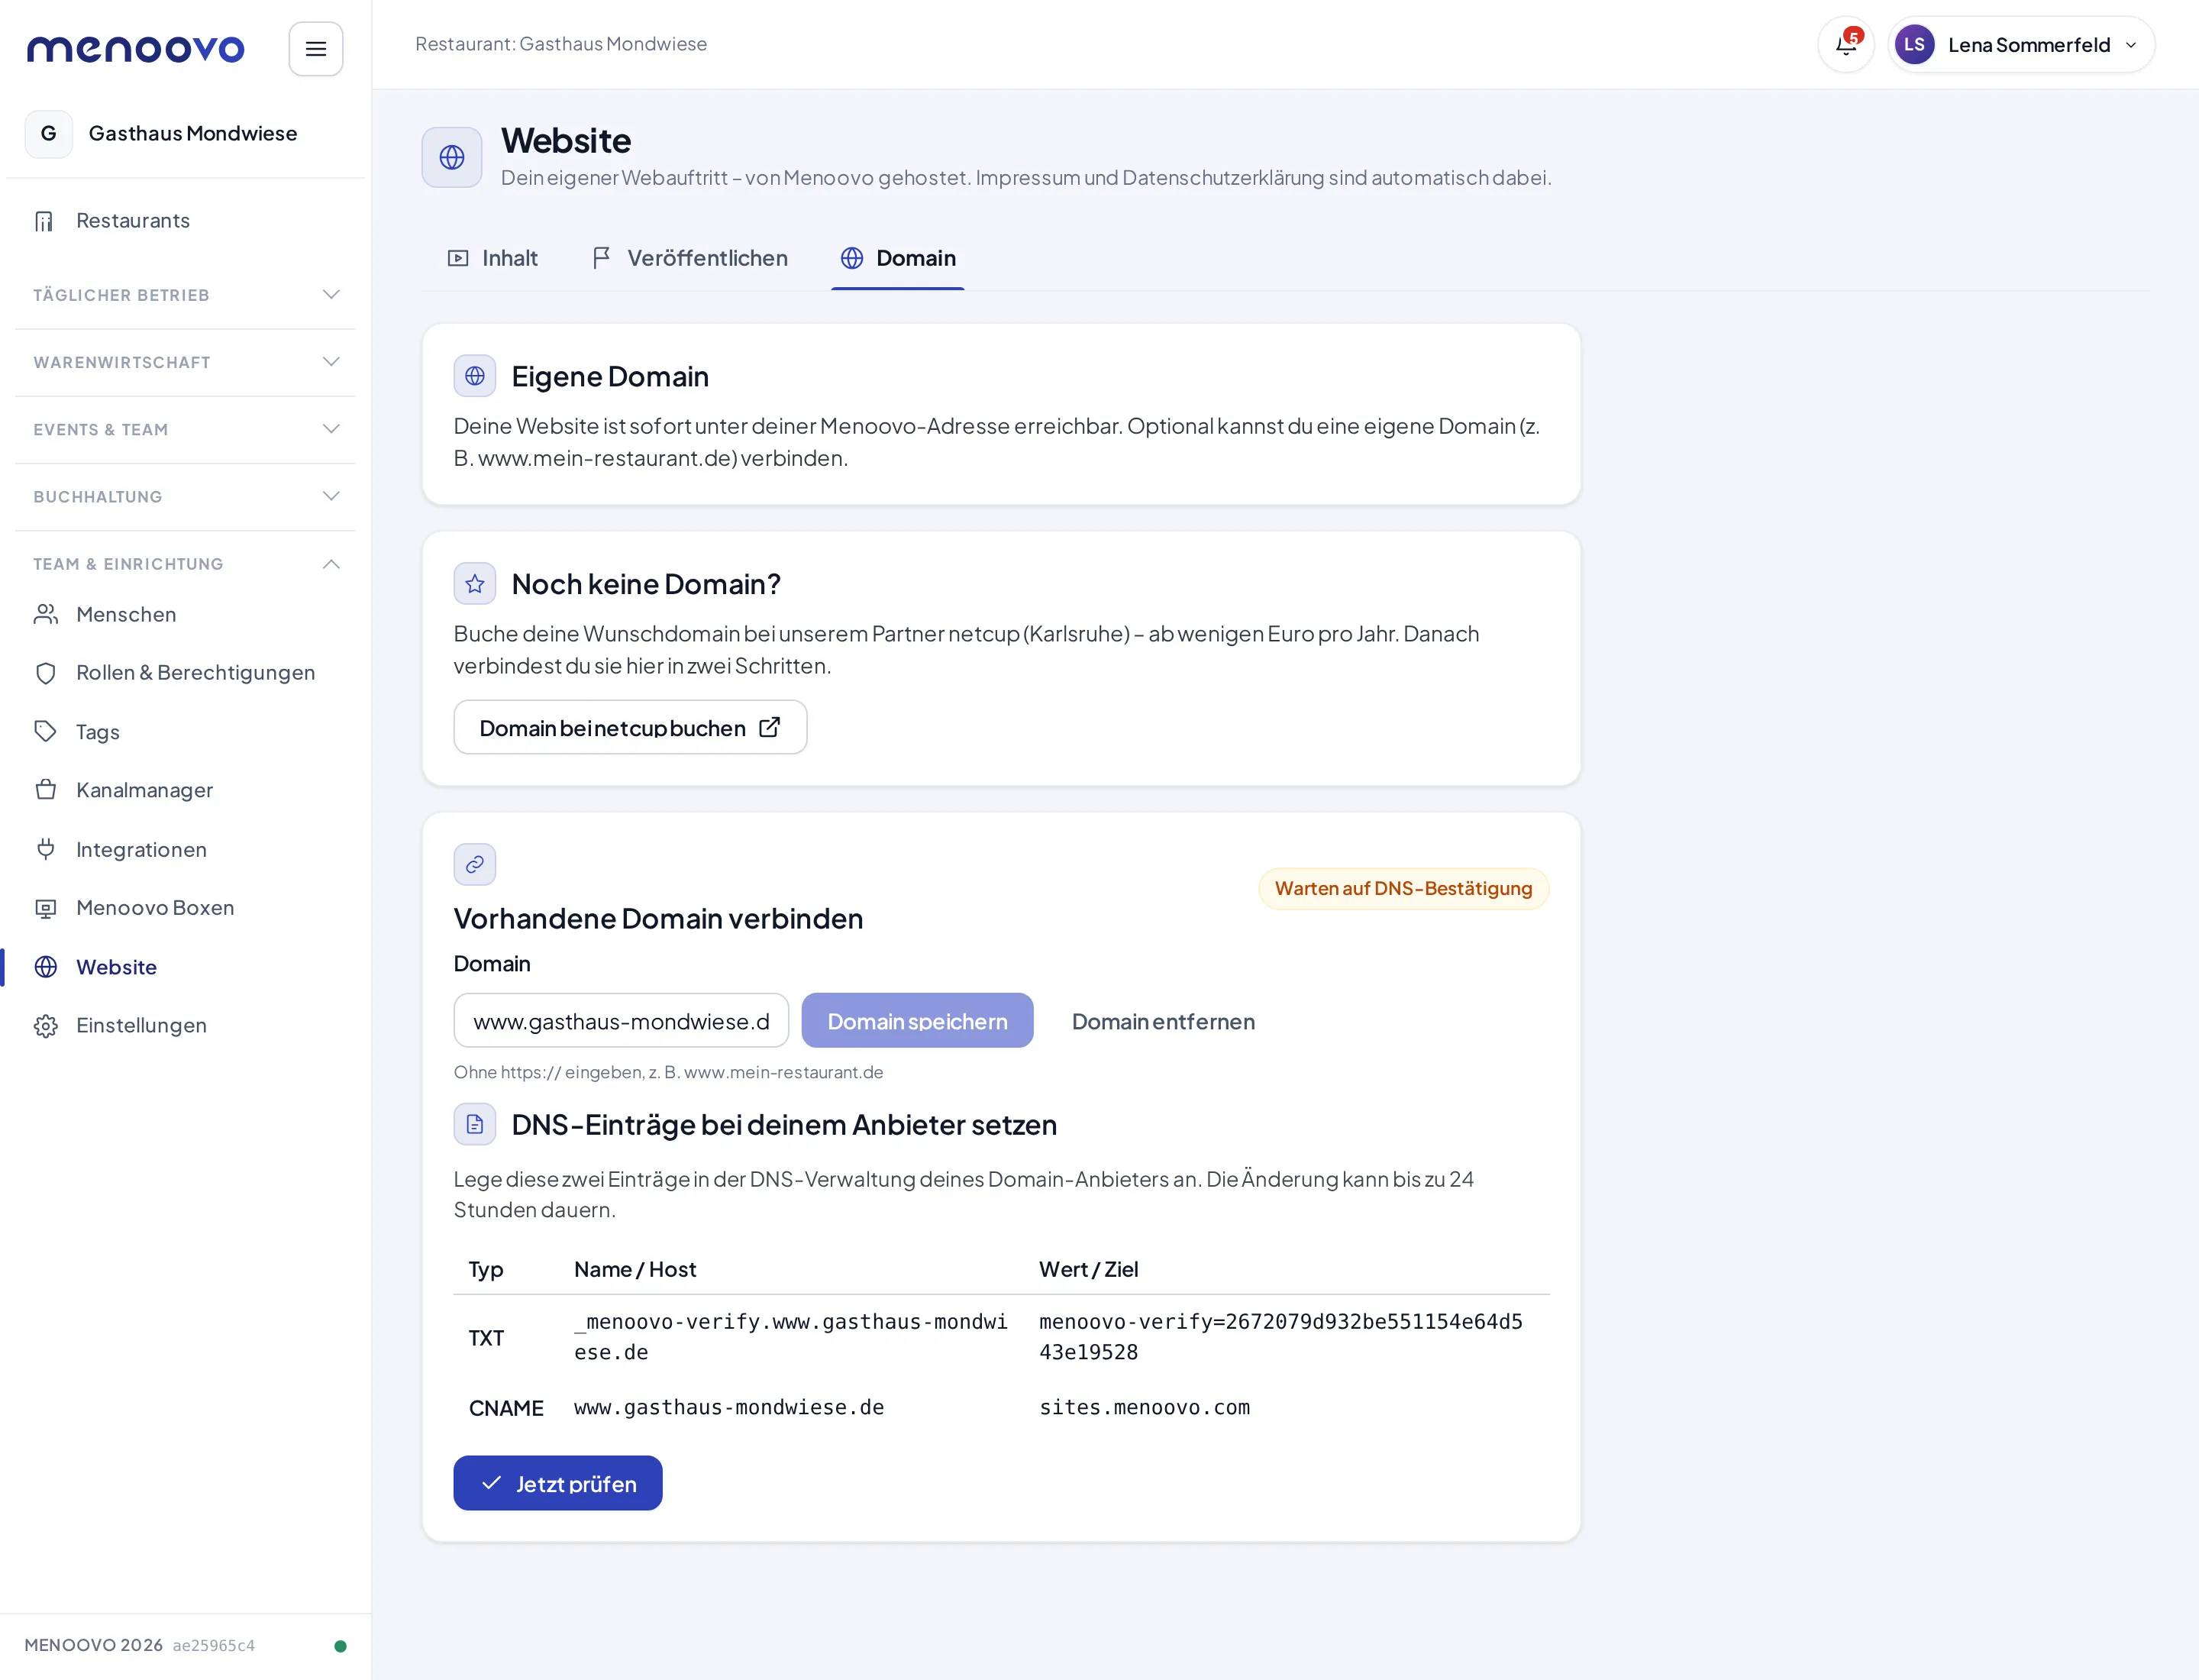Switch to the Veröffentlichen tab
The image size is (2199, 1680).
689,258
